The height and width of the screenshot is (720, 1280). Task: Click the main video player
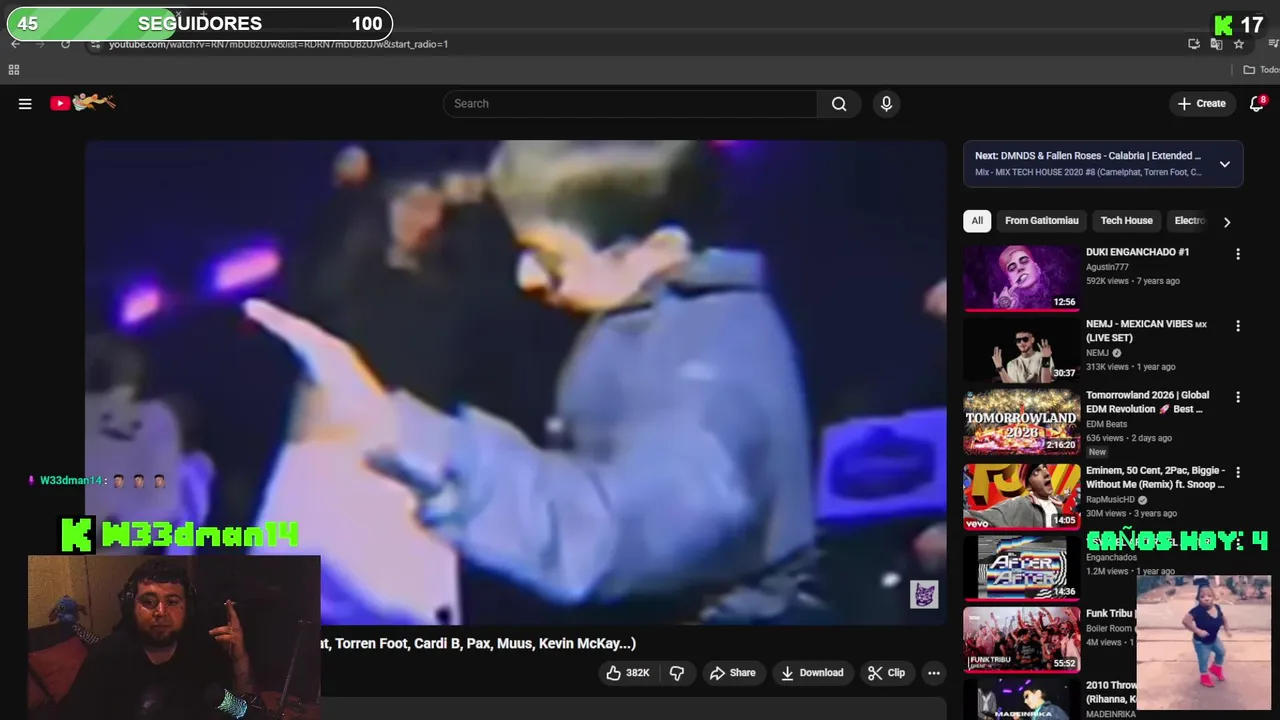(515, 382)
